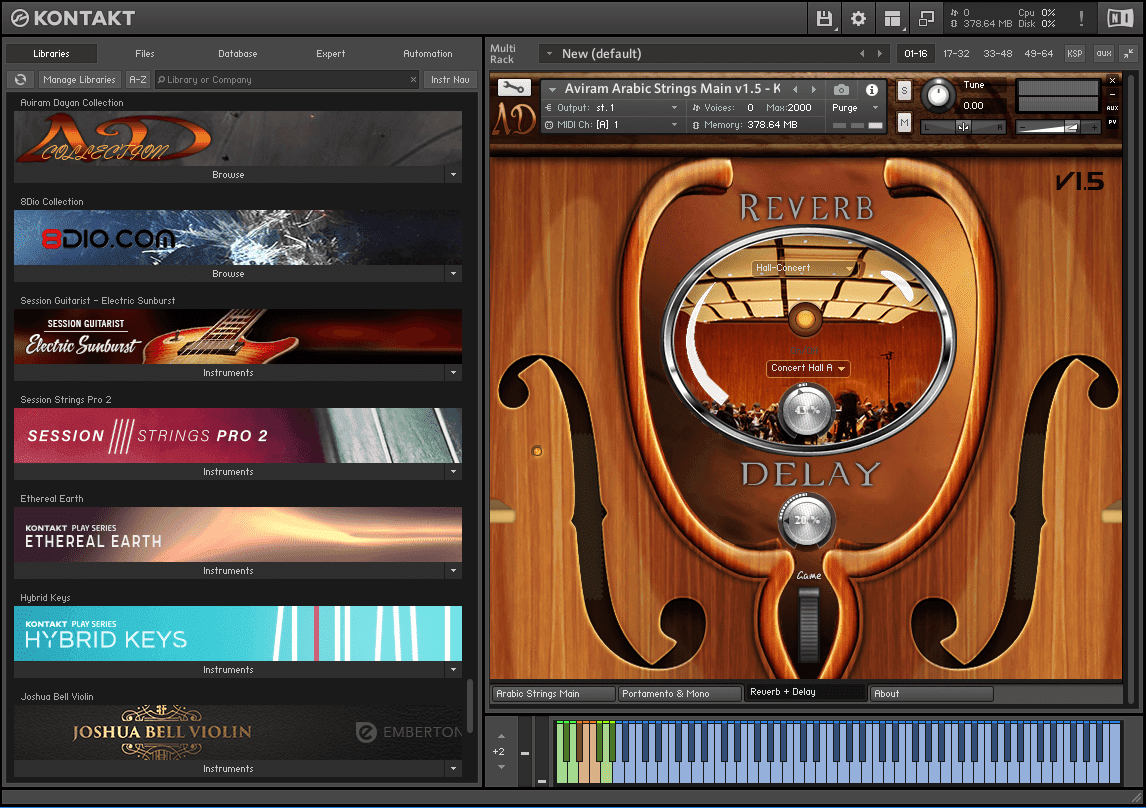The image size is (1146, 808).
Task: Toggle the reverb orange power button
Action: click(x=805, y=319)
